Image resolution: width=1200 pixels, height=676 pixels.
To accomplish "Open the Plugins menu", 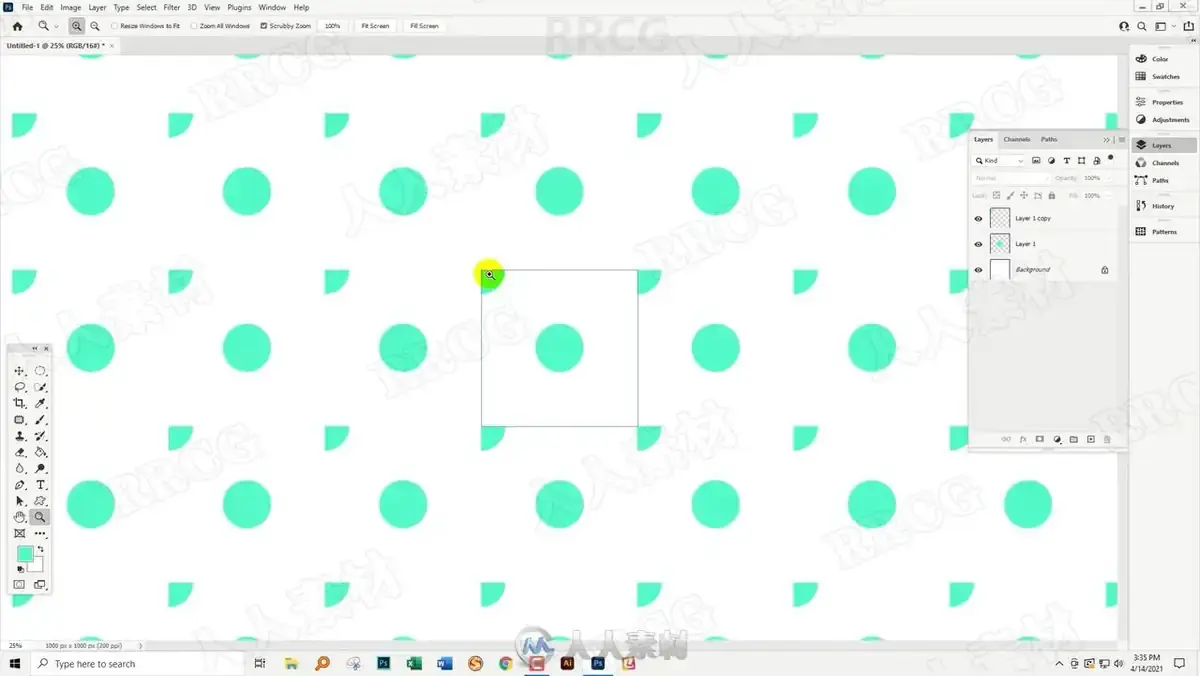I will pyautogui.click(x=240, y=7).
